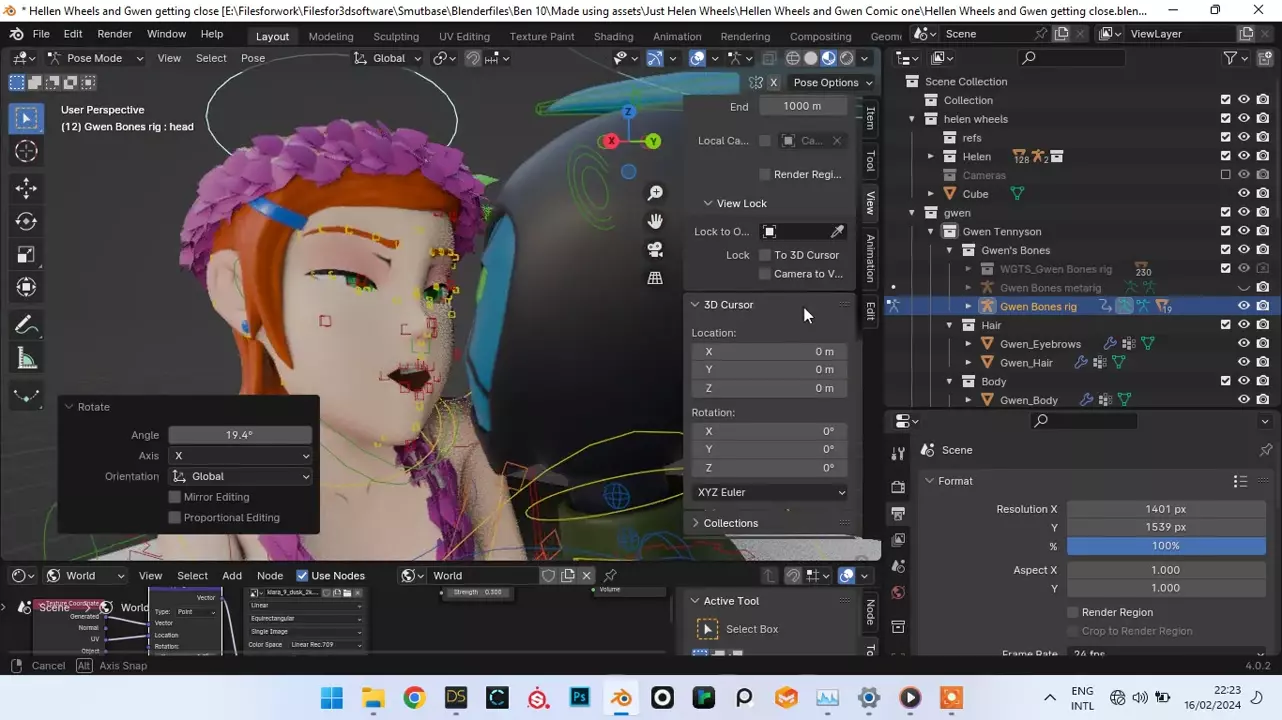1282x720 pixels.
Task: Select the Rotate tool
Action: [27, 221]
